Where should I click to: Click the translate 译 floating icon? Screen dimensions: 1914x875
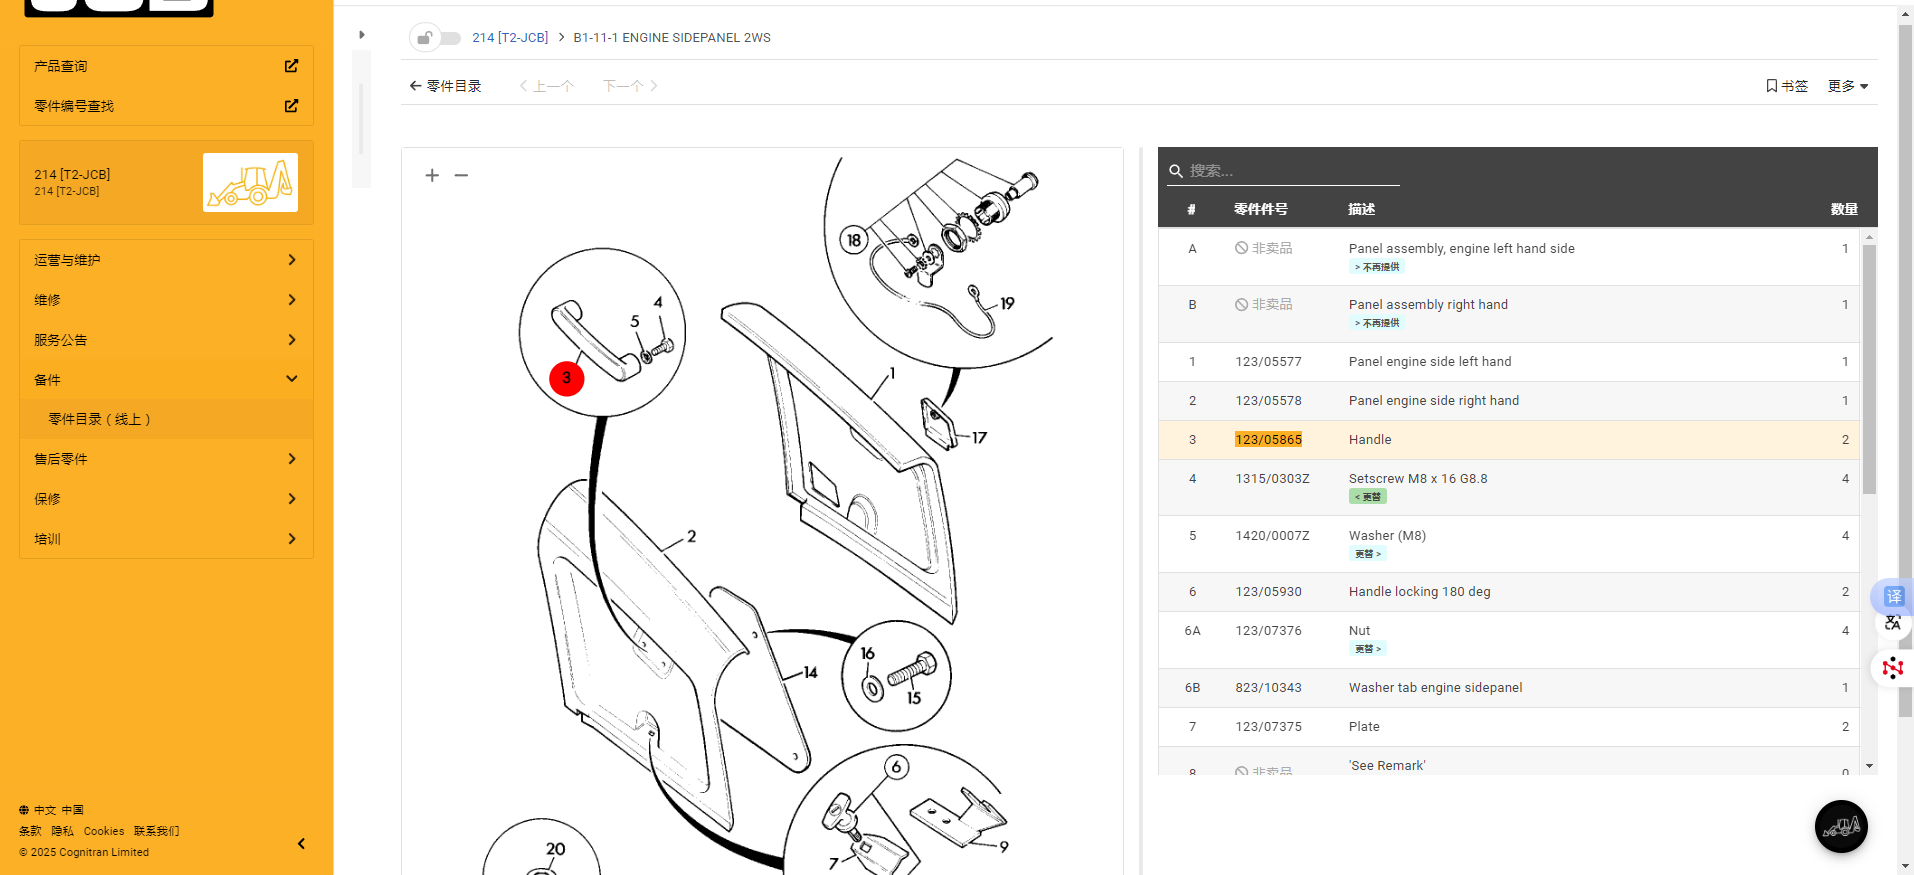1893,596
